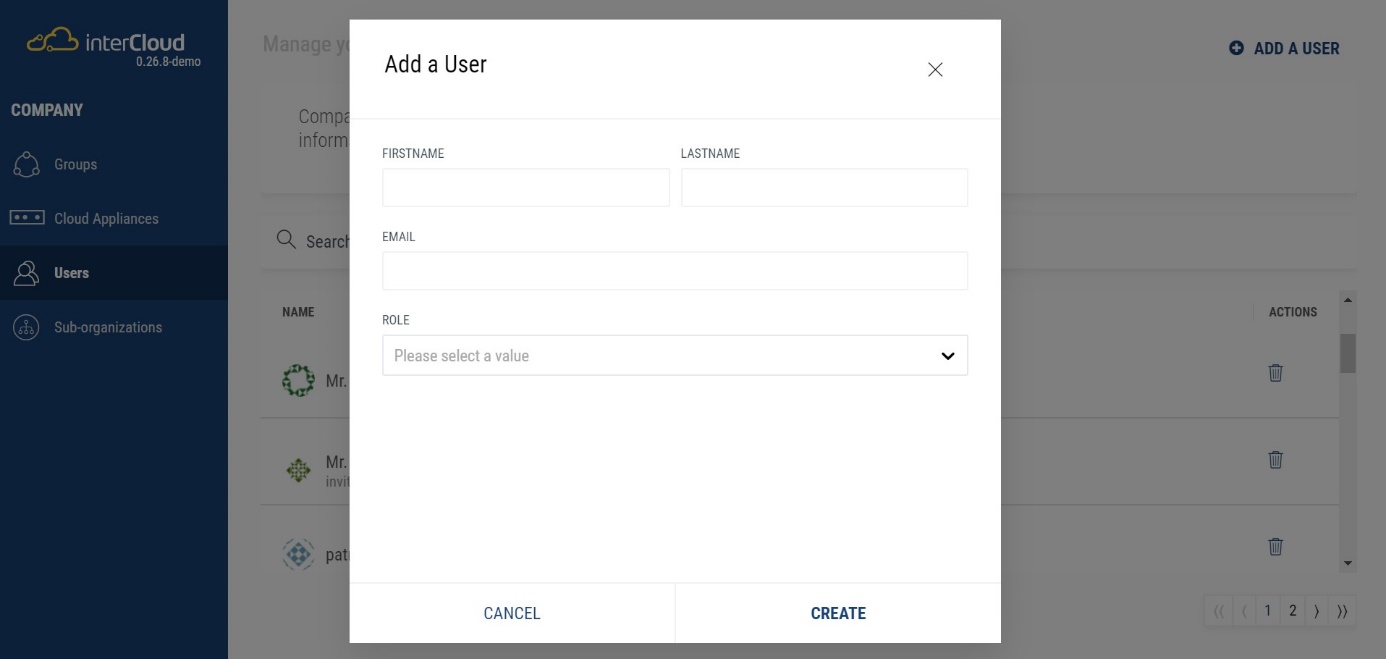Viewport: 1386px width, 659px height.
Task: Cancel the Add a User form
Action: pyautogui.click(x=512, y=613)
